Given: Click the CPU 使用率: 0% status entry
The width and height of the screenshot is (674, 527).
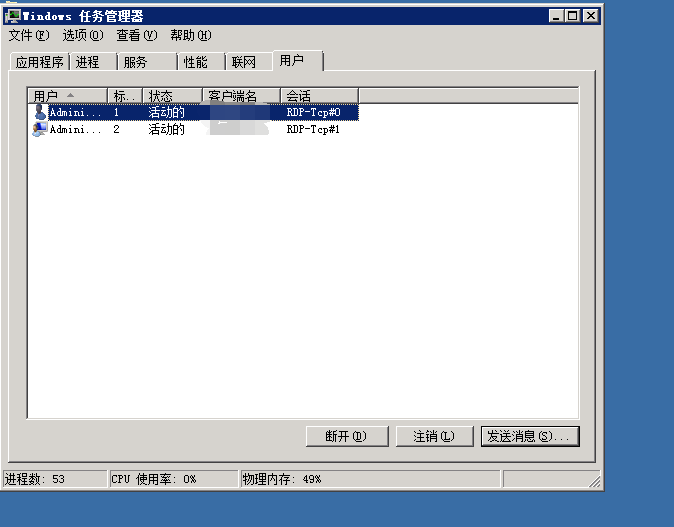Looking at the screenshot, I should 174,479.
